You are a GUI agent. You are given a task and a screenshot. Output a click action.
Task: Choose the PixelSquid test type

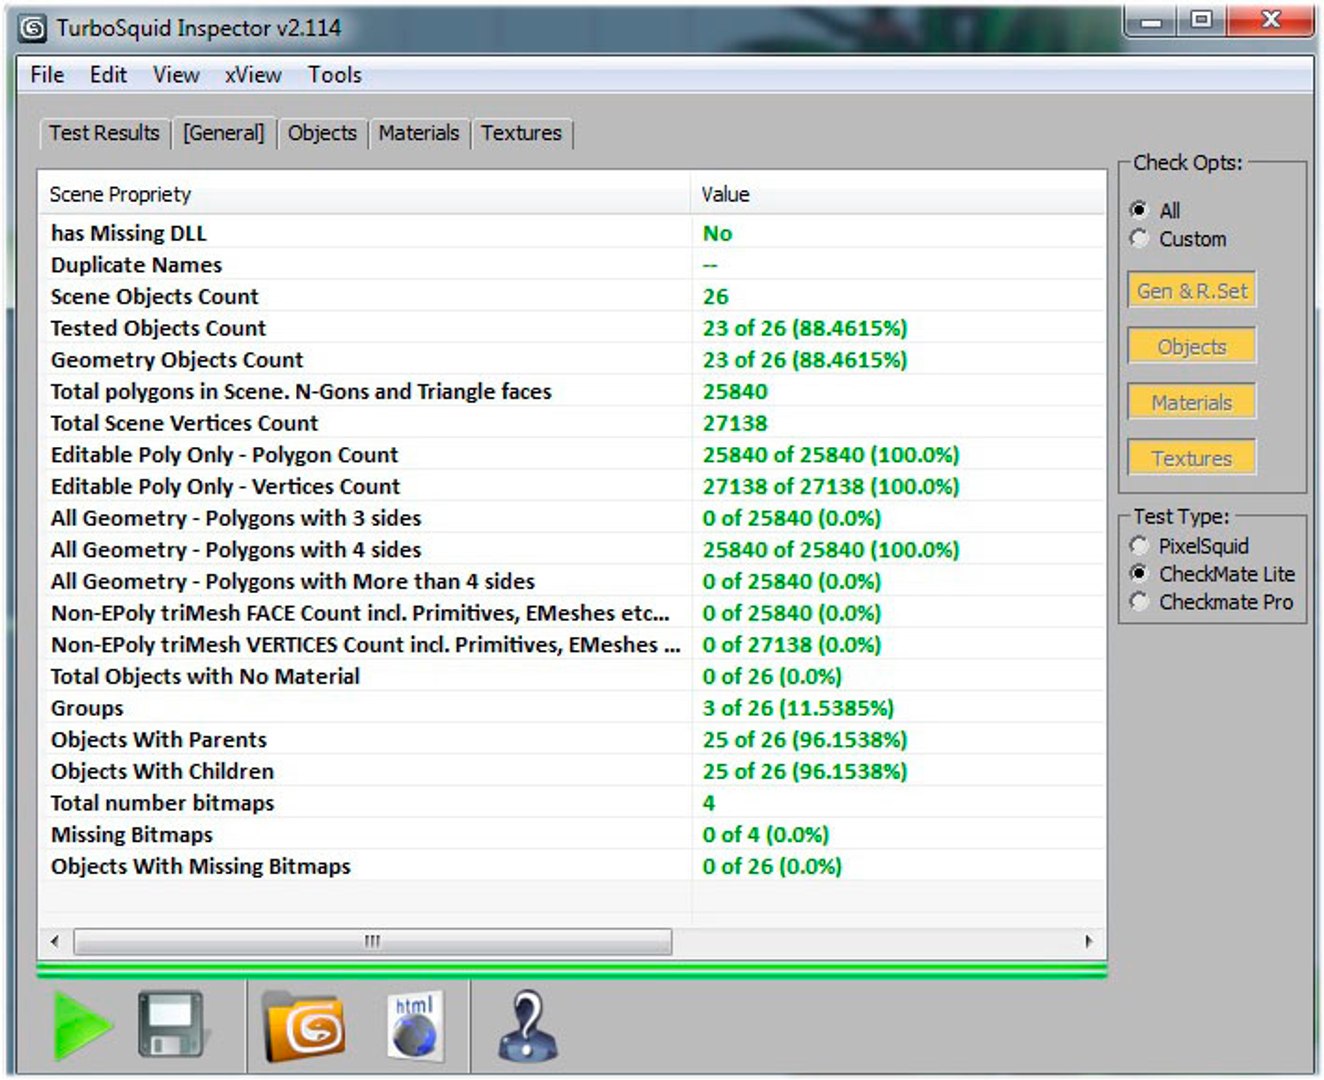(x=1189, y=546)
